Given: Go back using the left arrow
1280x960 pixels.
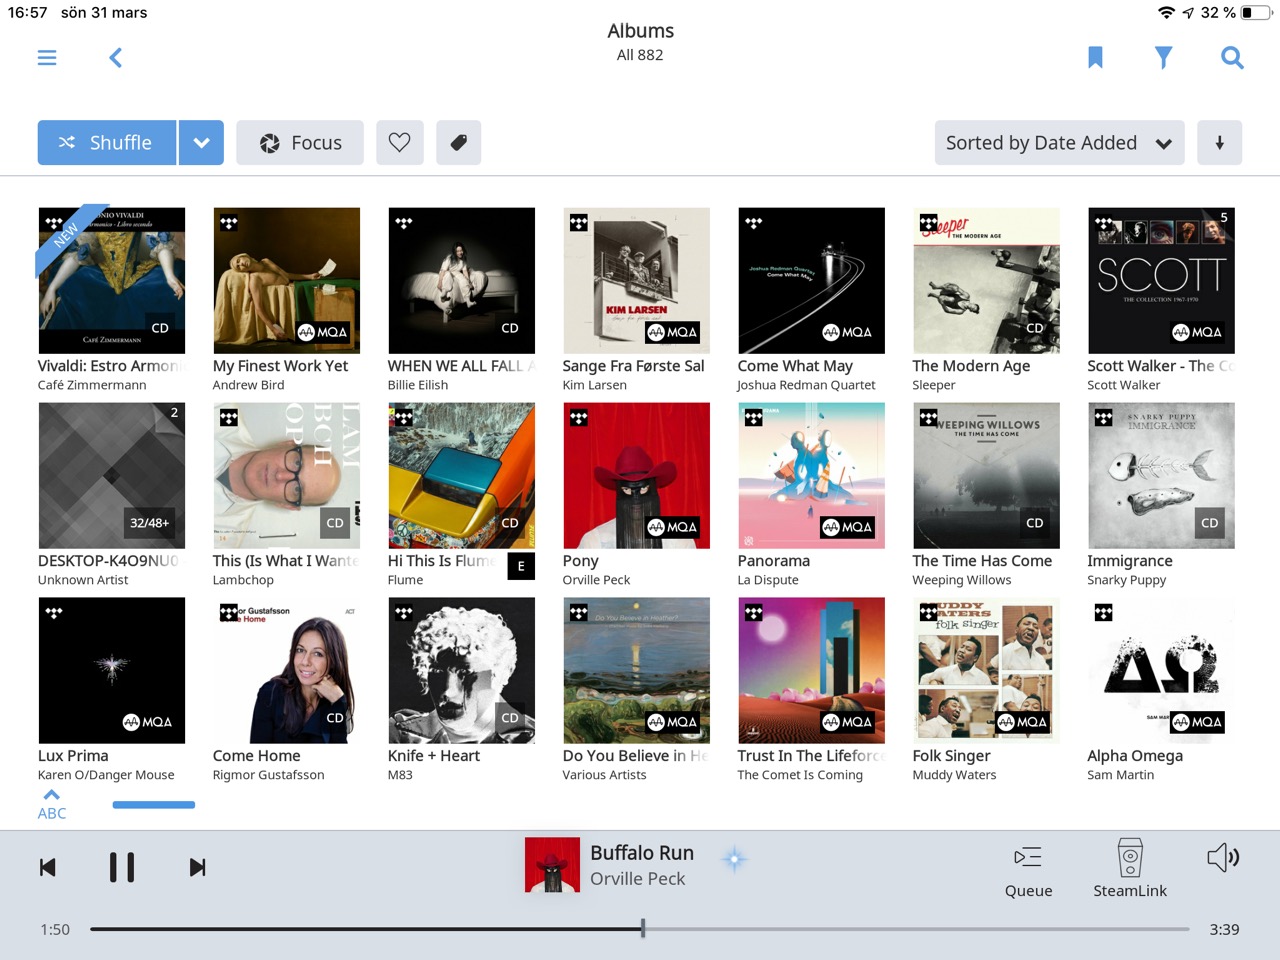Looking at the screenshot, I should pos(116,58).
